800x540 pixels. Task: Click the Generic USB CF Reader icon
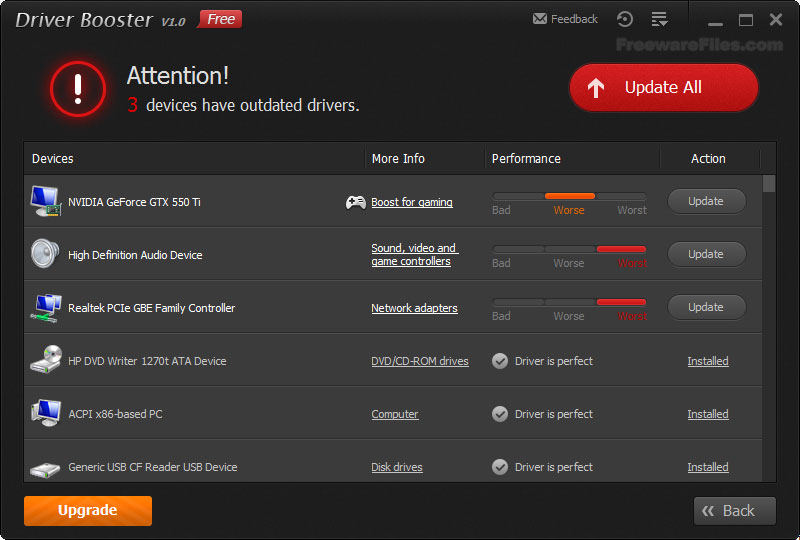pyautogui.click(x=45, y=467)
